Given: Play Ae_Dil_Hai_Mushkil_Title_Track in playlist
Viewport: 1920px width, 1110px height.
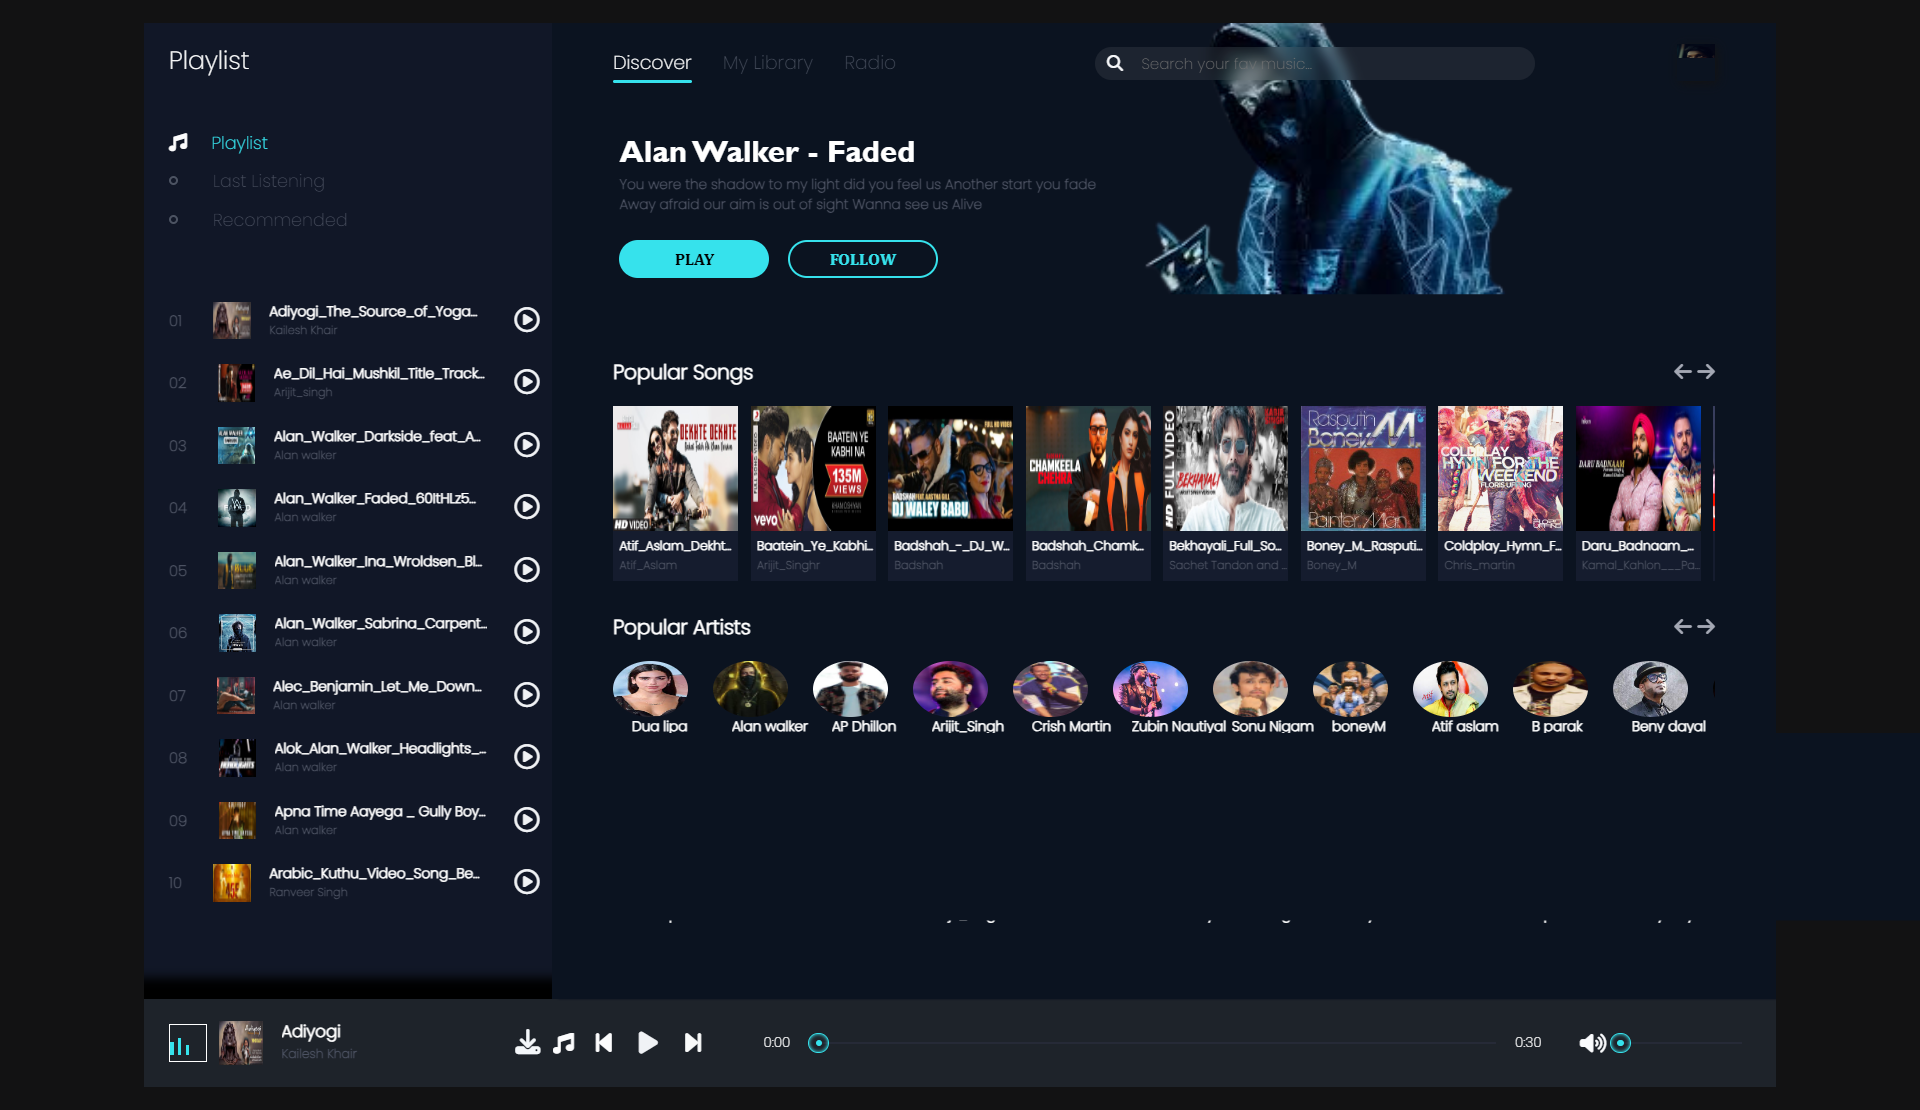Looking at the screenshot, I should pyautogui.click(x=527, y=382).
